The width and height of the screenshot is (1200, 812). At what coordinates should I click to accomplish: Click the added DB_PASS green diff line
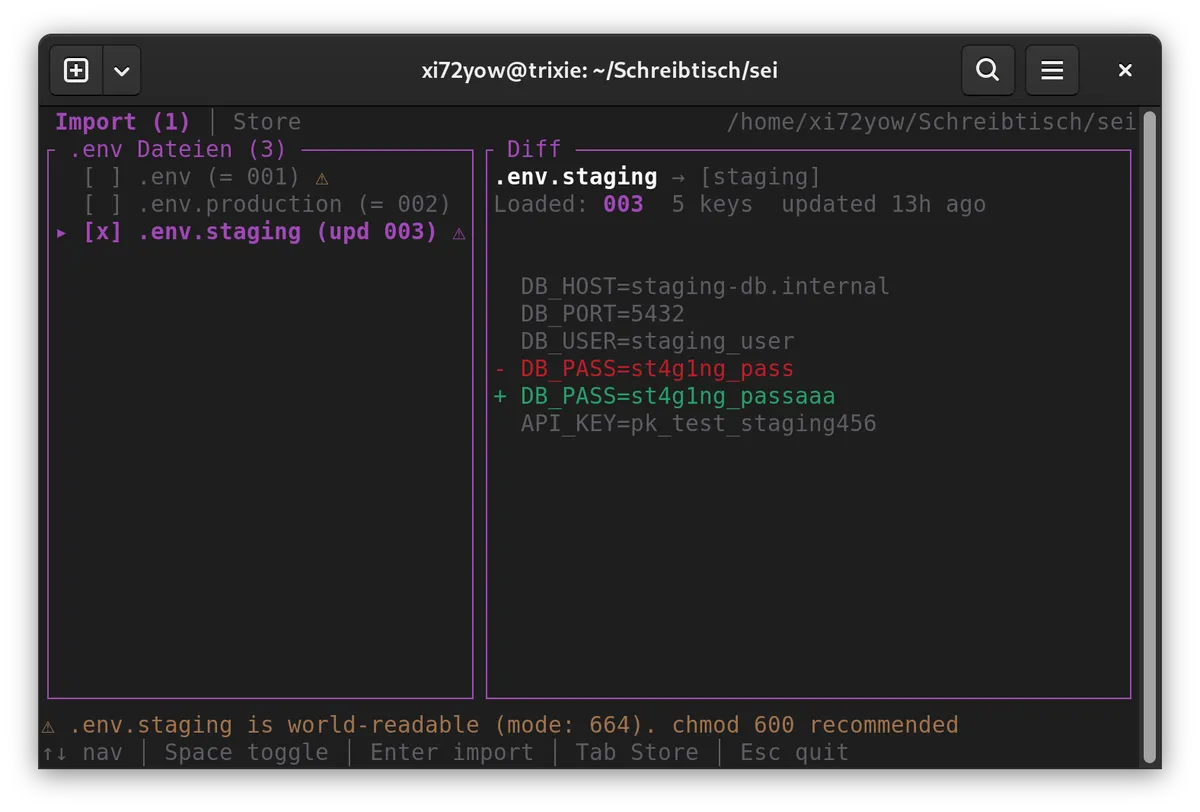pyautogui.click(x=677, y=396)
